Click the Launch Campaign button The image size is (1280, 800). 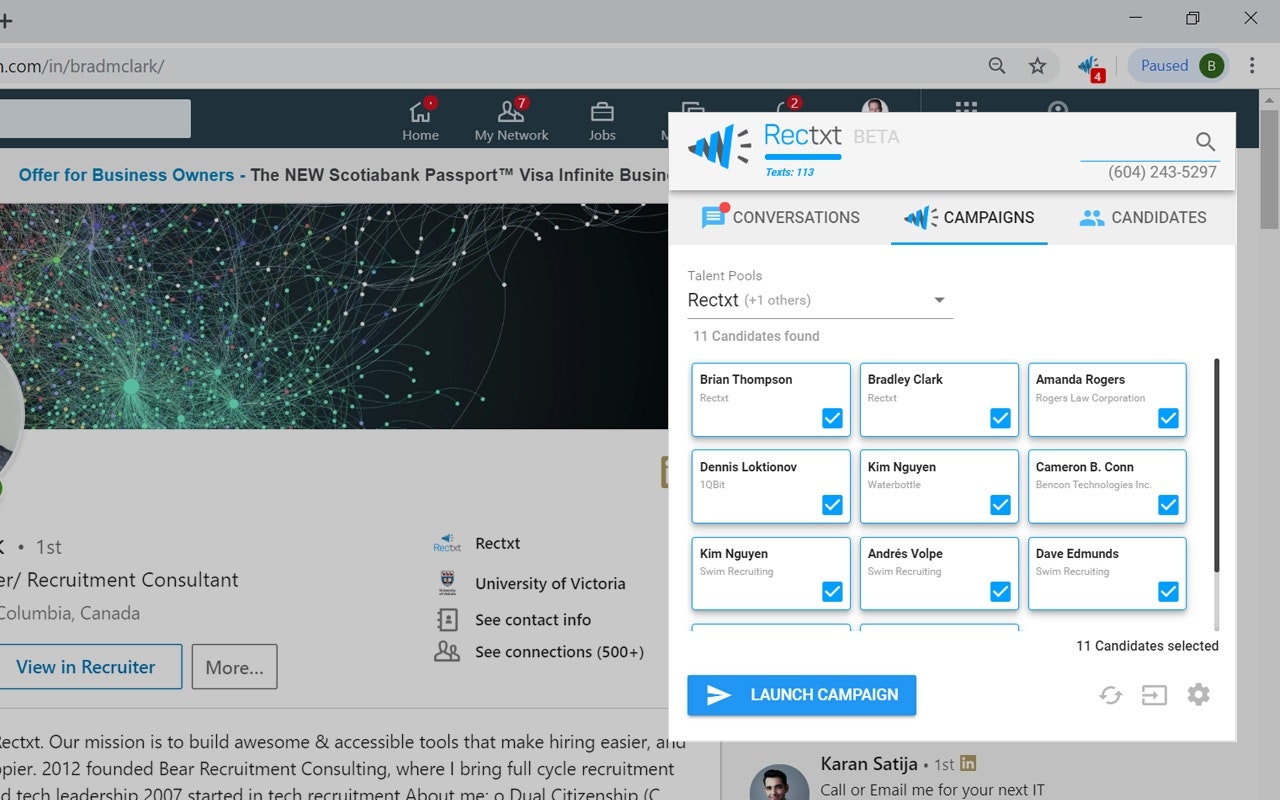802,695
